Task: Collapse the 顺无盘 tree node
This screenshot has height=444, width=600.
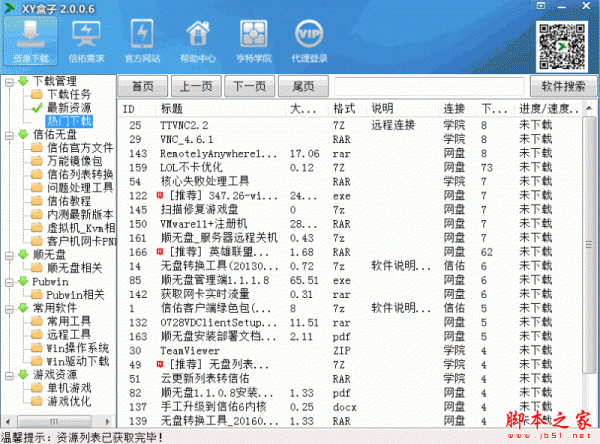Action: pos(10,255)
